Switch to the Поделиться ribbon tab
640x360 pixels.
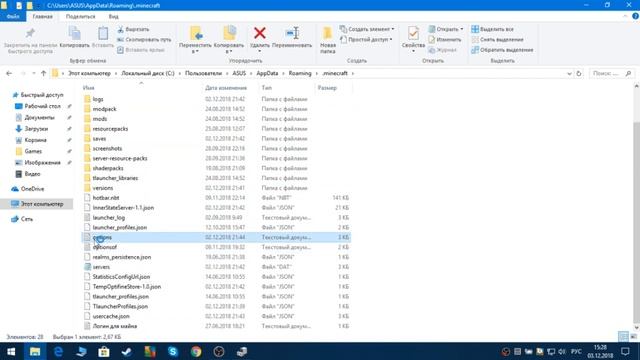click(x=80, y=16)
